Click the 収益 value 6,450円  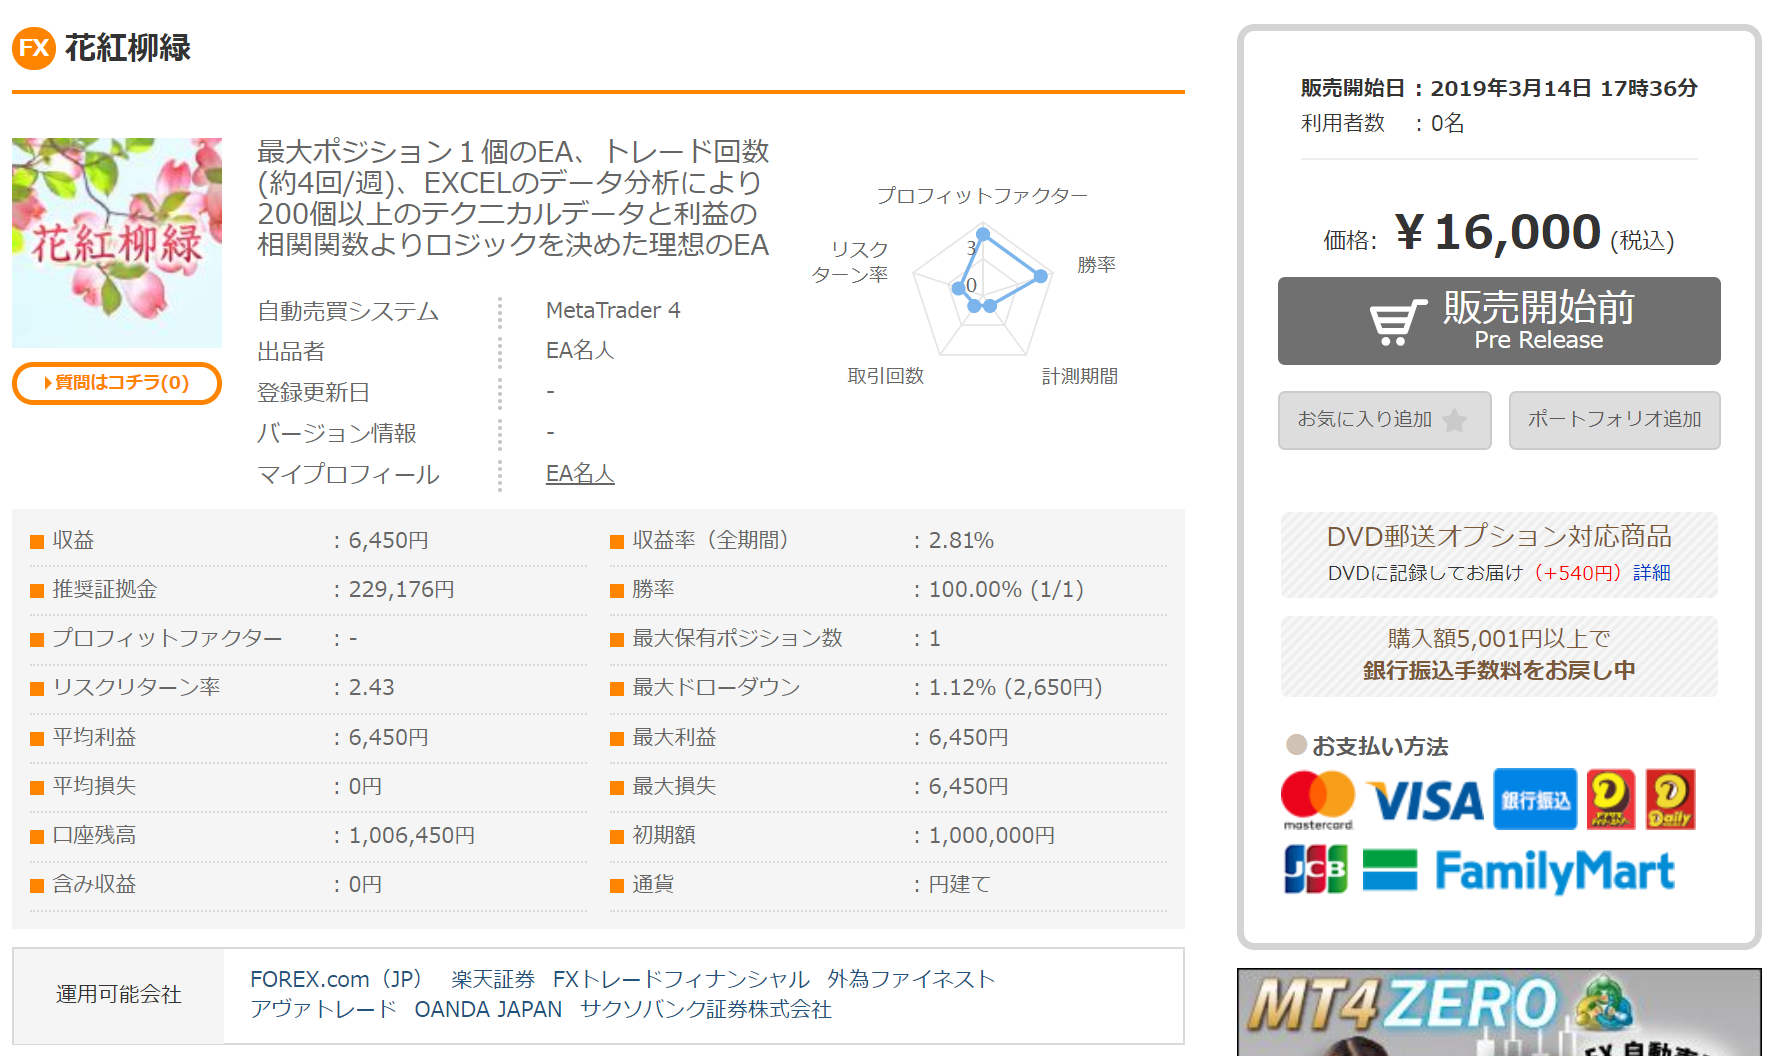pos(389,541)
